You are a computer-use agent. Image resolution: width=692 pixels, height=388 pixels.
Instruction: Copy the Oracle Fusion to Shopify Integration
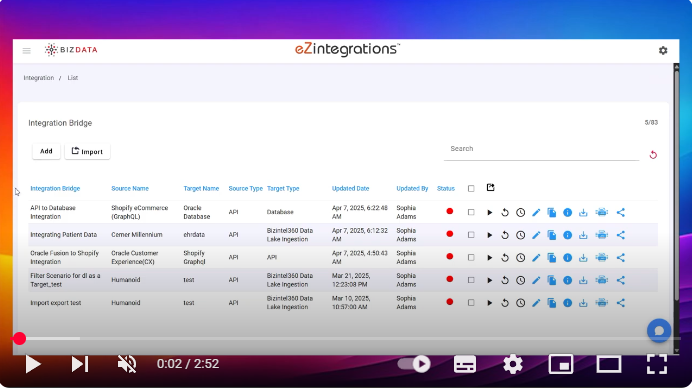coord(552,258)
